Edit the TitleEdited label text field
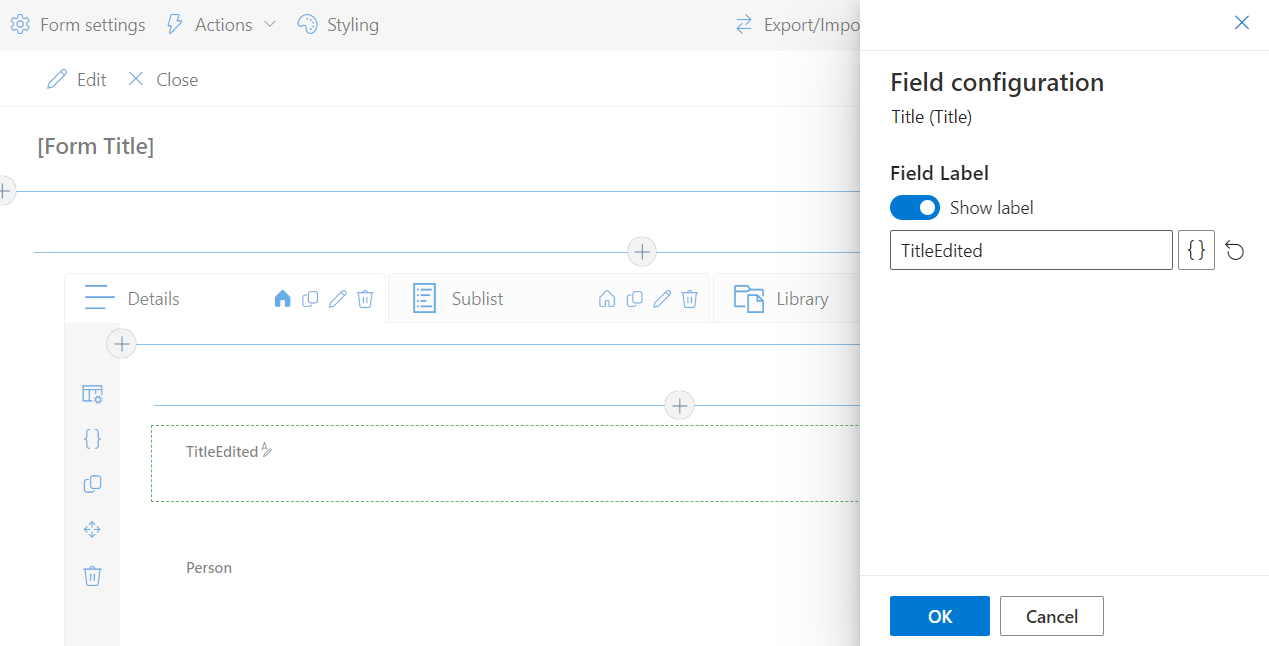 point(1030,251)
